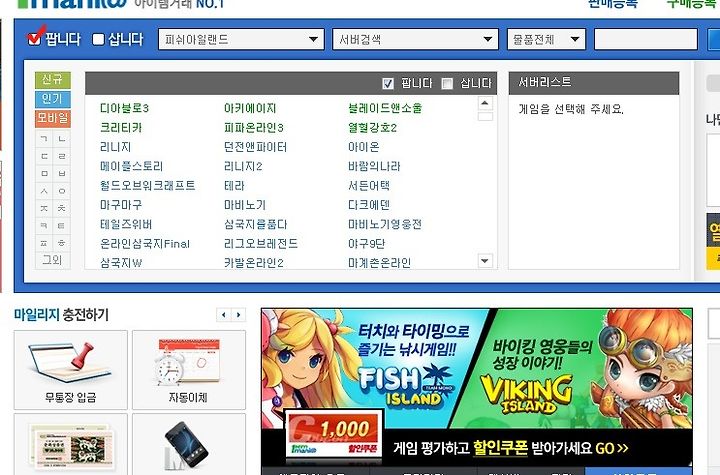This screenshot has height=475, width=720.
Task: Filter games by consonant ㅁ
Action: [x=44, y=174]
